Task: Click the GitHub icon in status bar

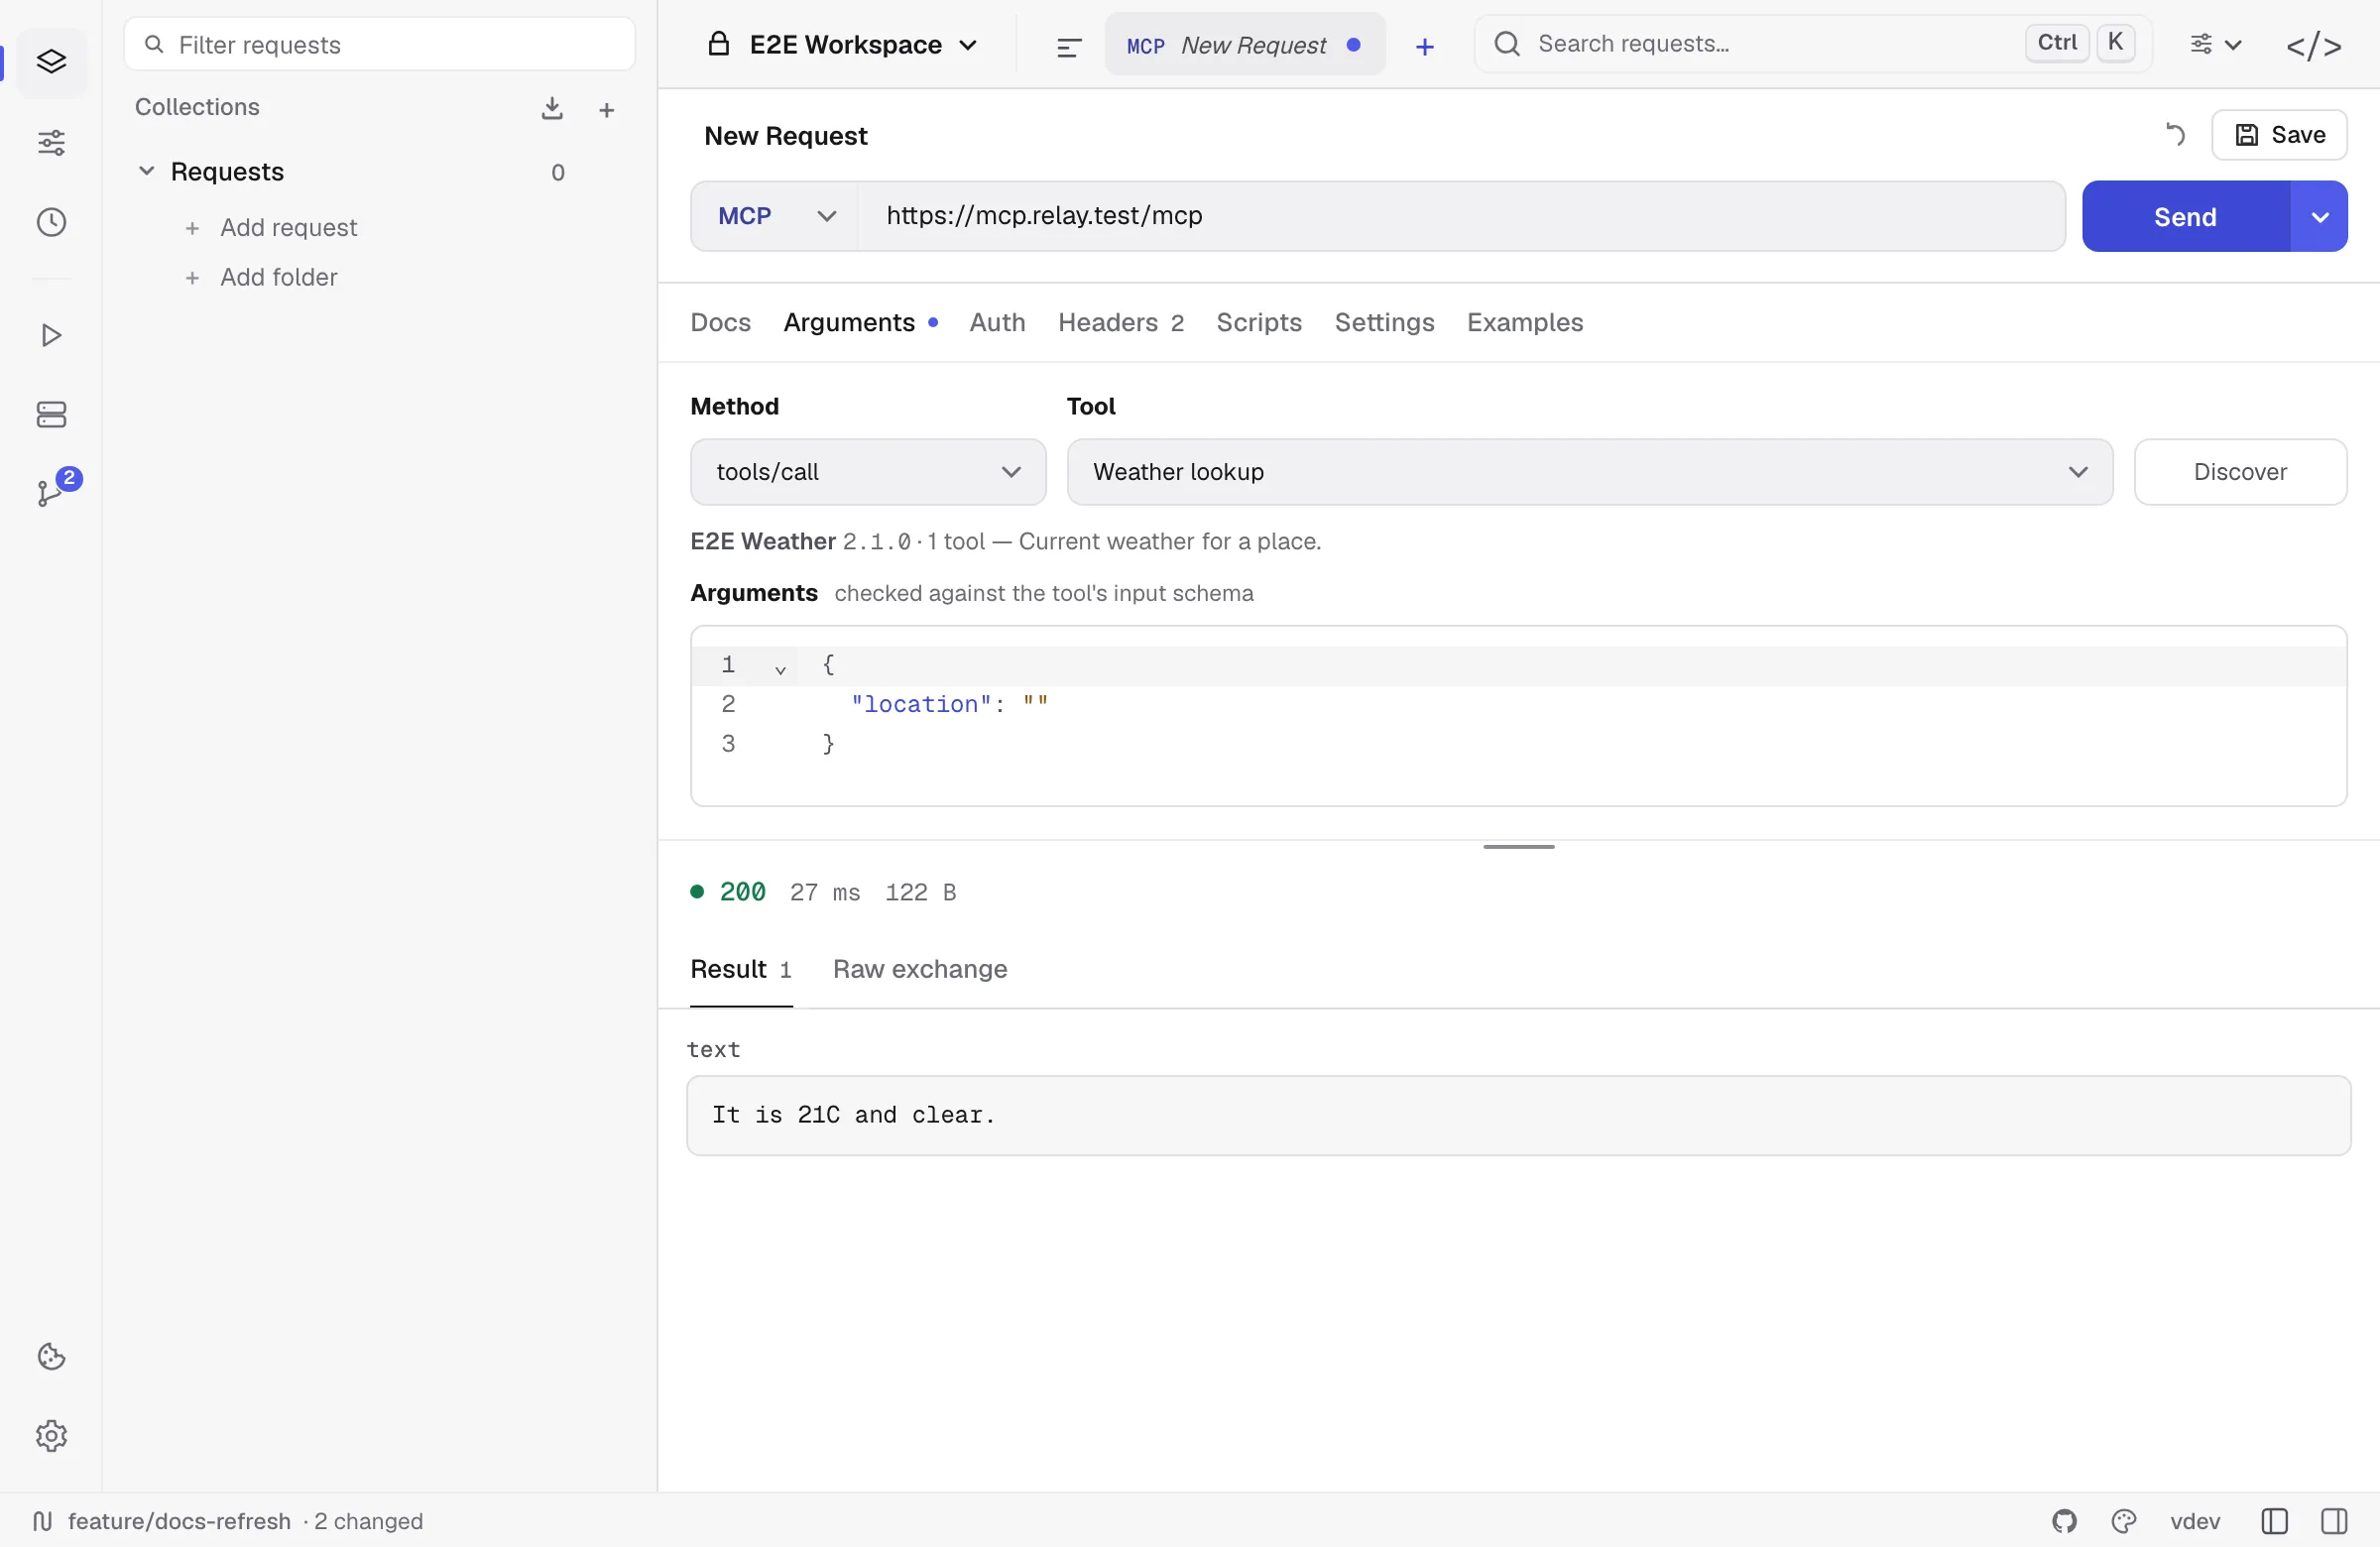Action: click(2064, 1521)
